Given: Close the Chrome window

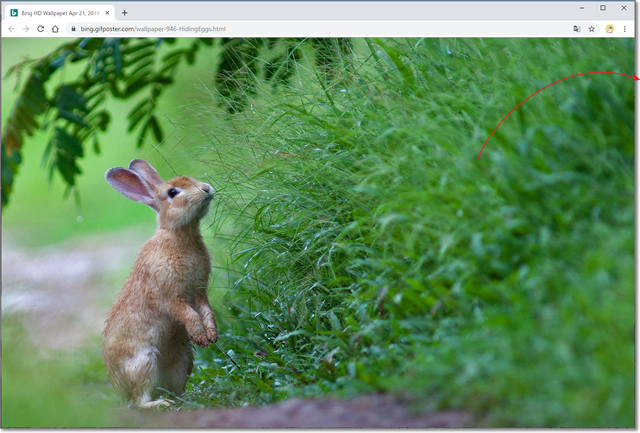Looking at the screenshot, I should click(x=626, y=8).
